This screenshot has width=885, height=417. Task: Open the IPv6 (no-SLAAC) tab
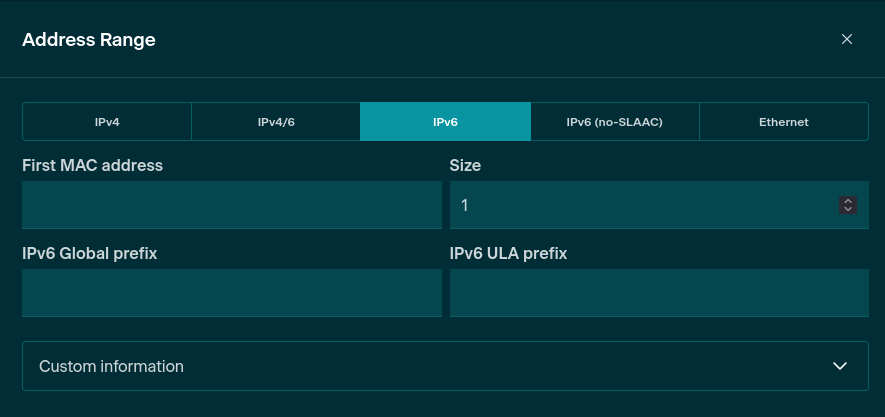point(614,122)
